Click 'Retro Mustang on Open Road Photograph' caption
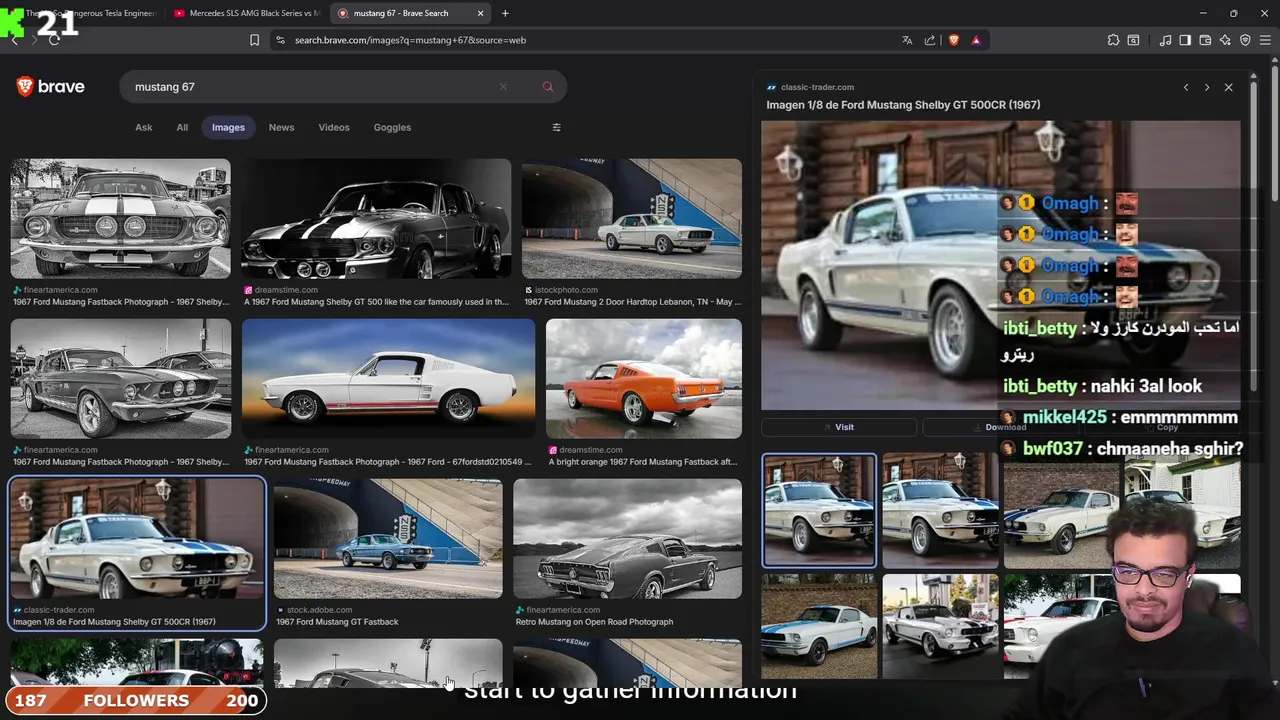 click(x=594, y=622)
